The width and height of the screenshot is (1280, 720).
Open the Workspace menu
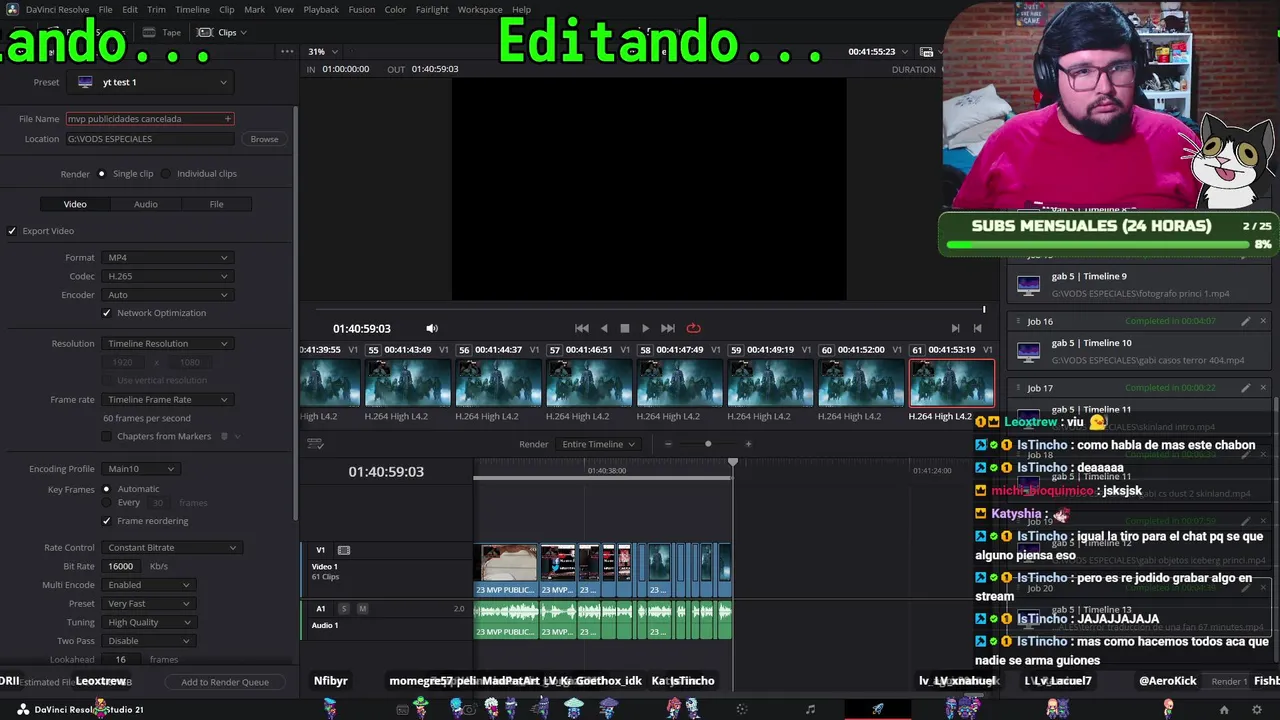coord(480,9)
